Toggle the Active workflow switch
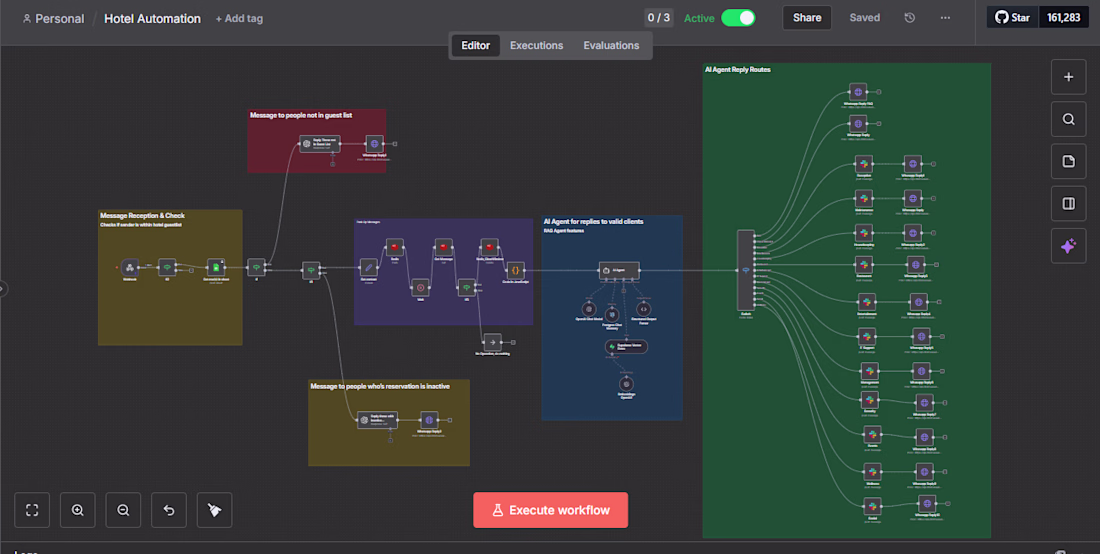 tap(738, 18)
